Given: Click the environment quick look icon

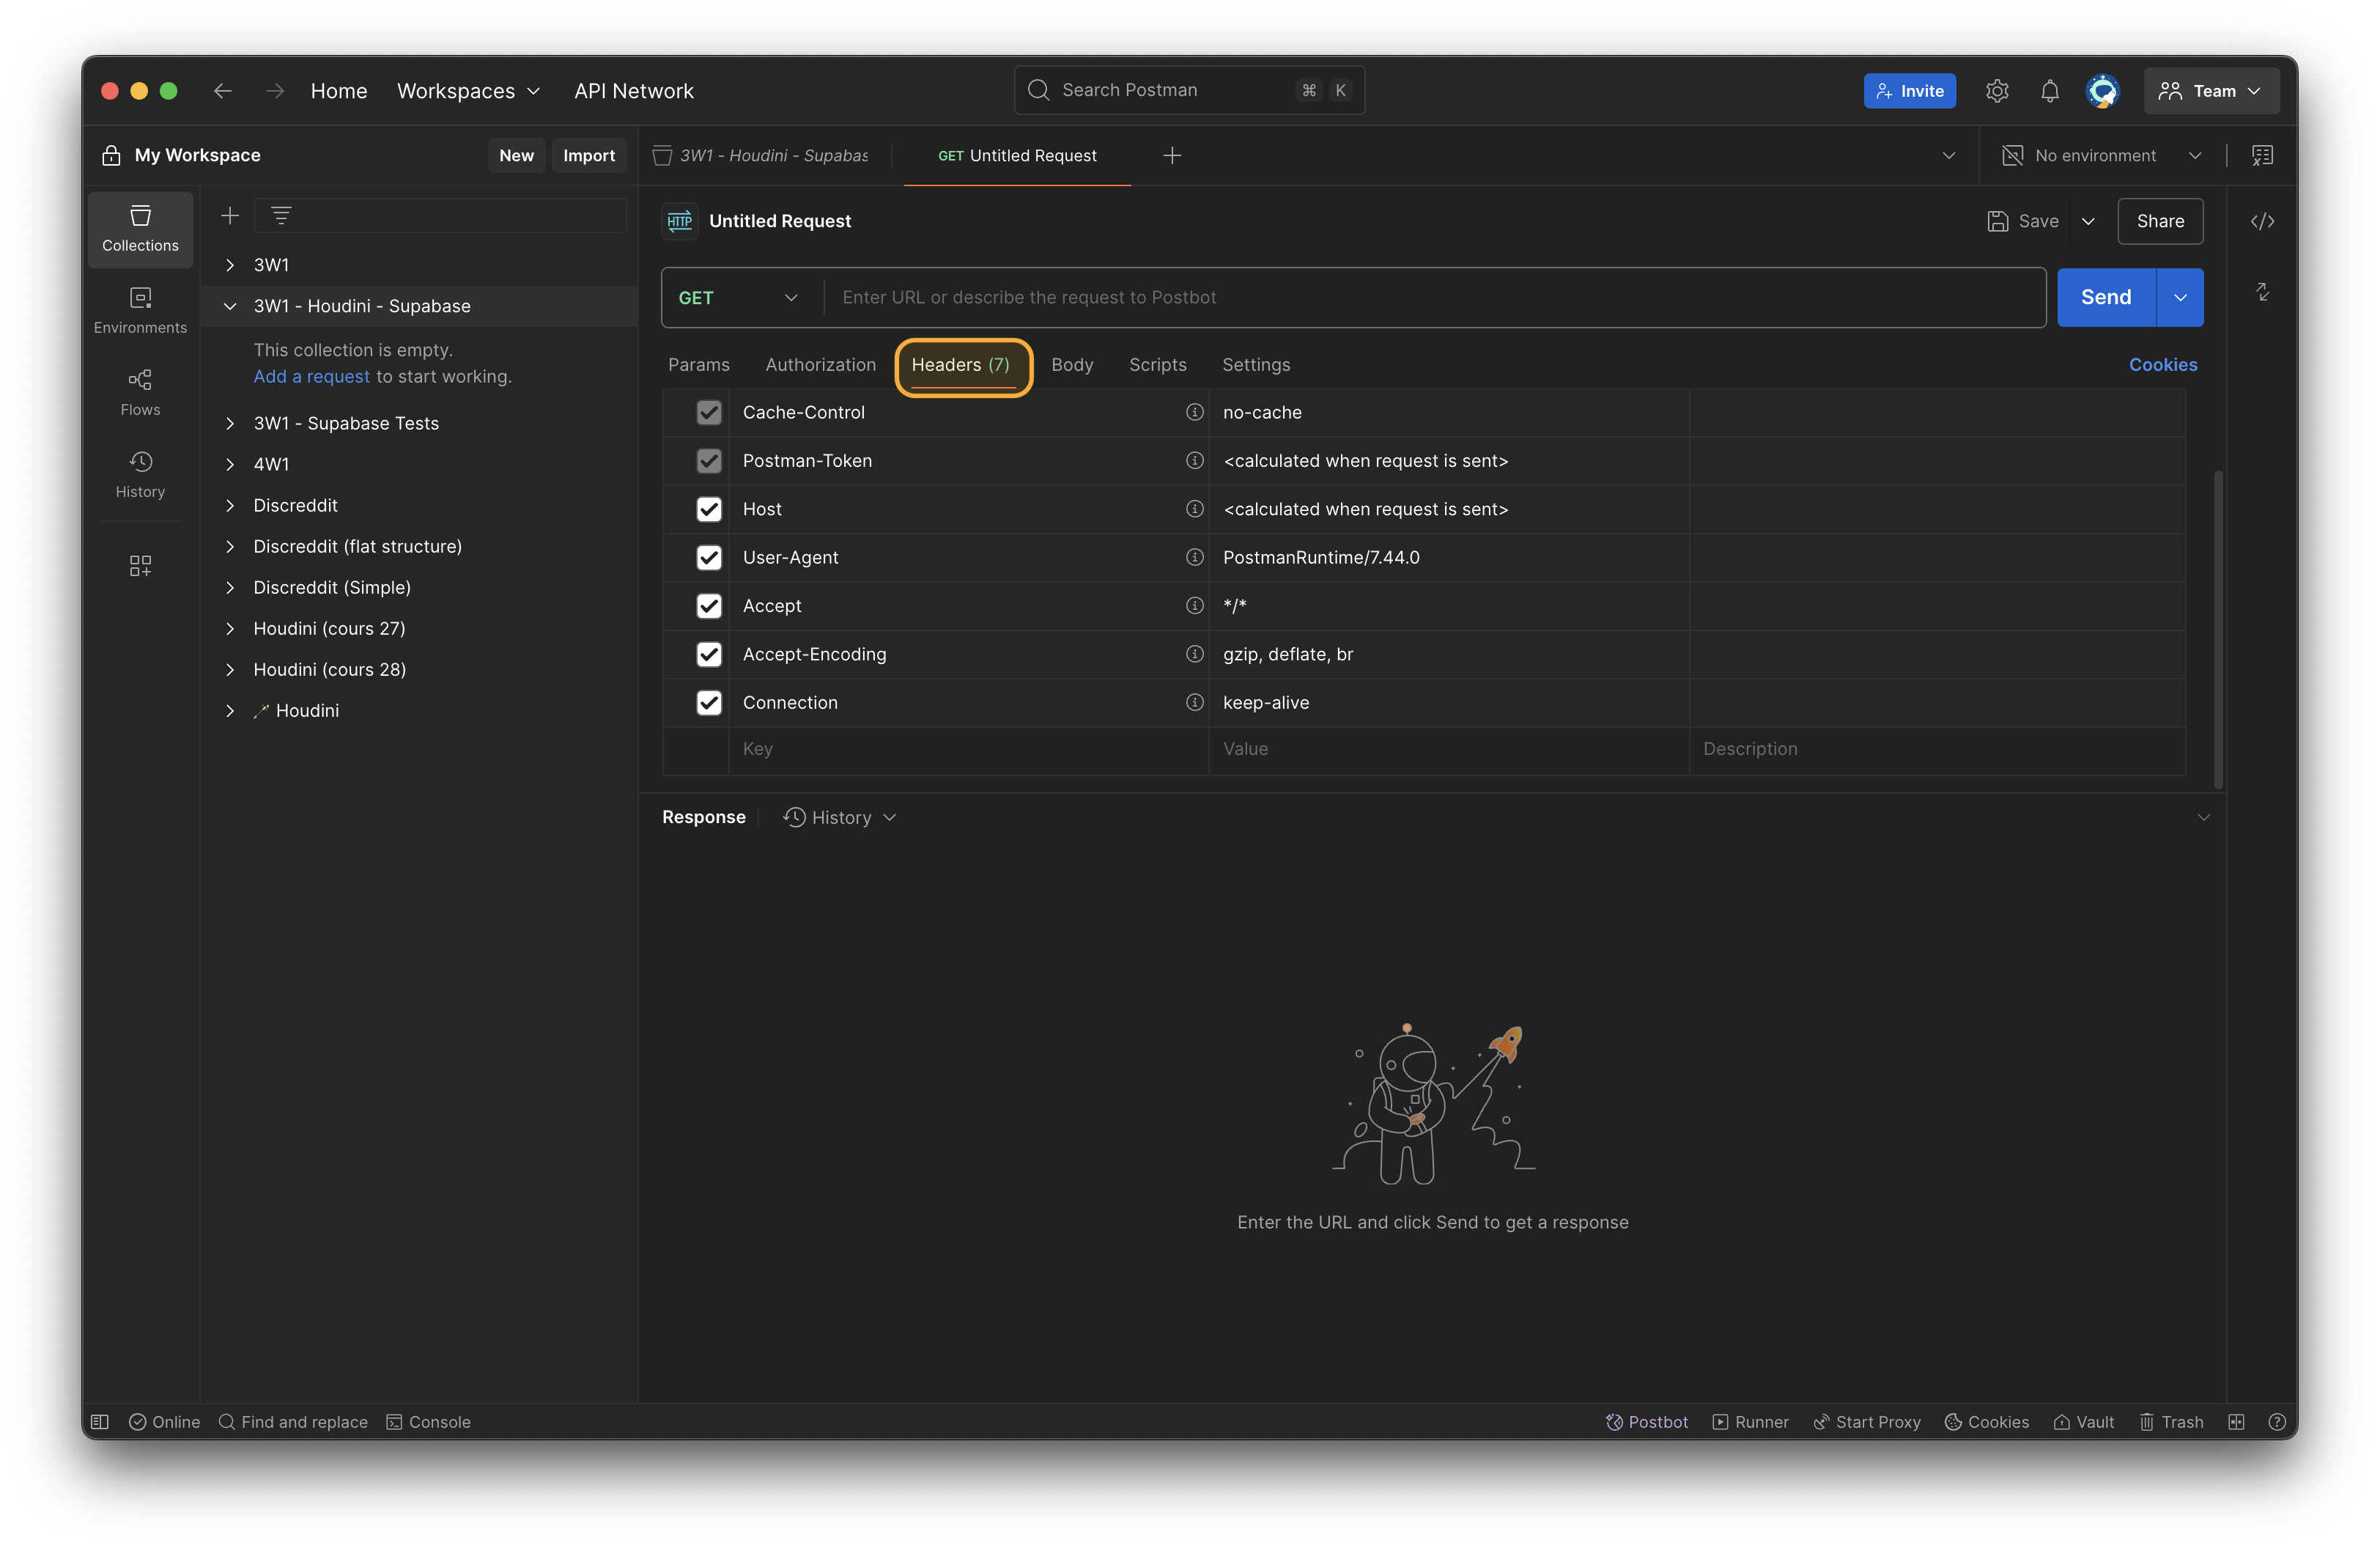Looking at the screenshot, I should point(2262,155).
